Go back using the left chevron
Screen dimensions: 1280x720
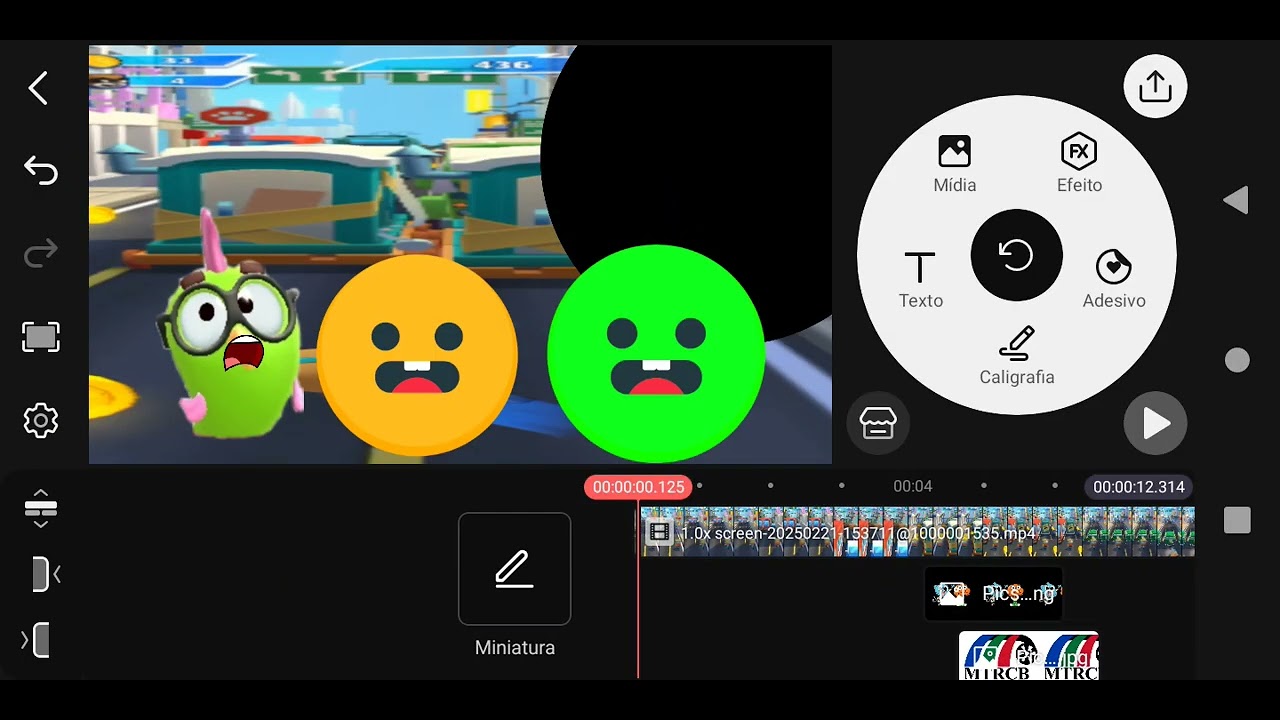[38, 88]
